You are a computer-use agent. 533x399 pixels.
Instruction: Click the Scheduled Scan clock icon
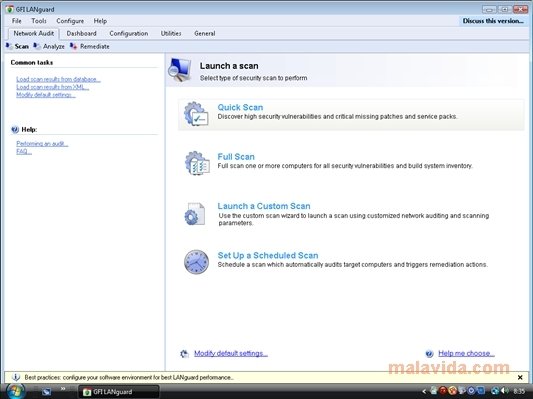point(196,262)
